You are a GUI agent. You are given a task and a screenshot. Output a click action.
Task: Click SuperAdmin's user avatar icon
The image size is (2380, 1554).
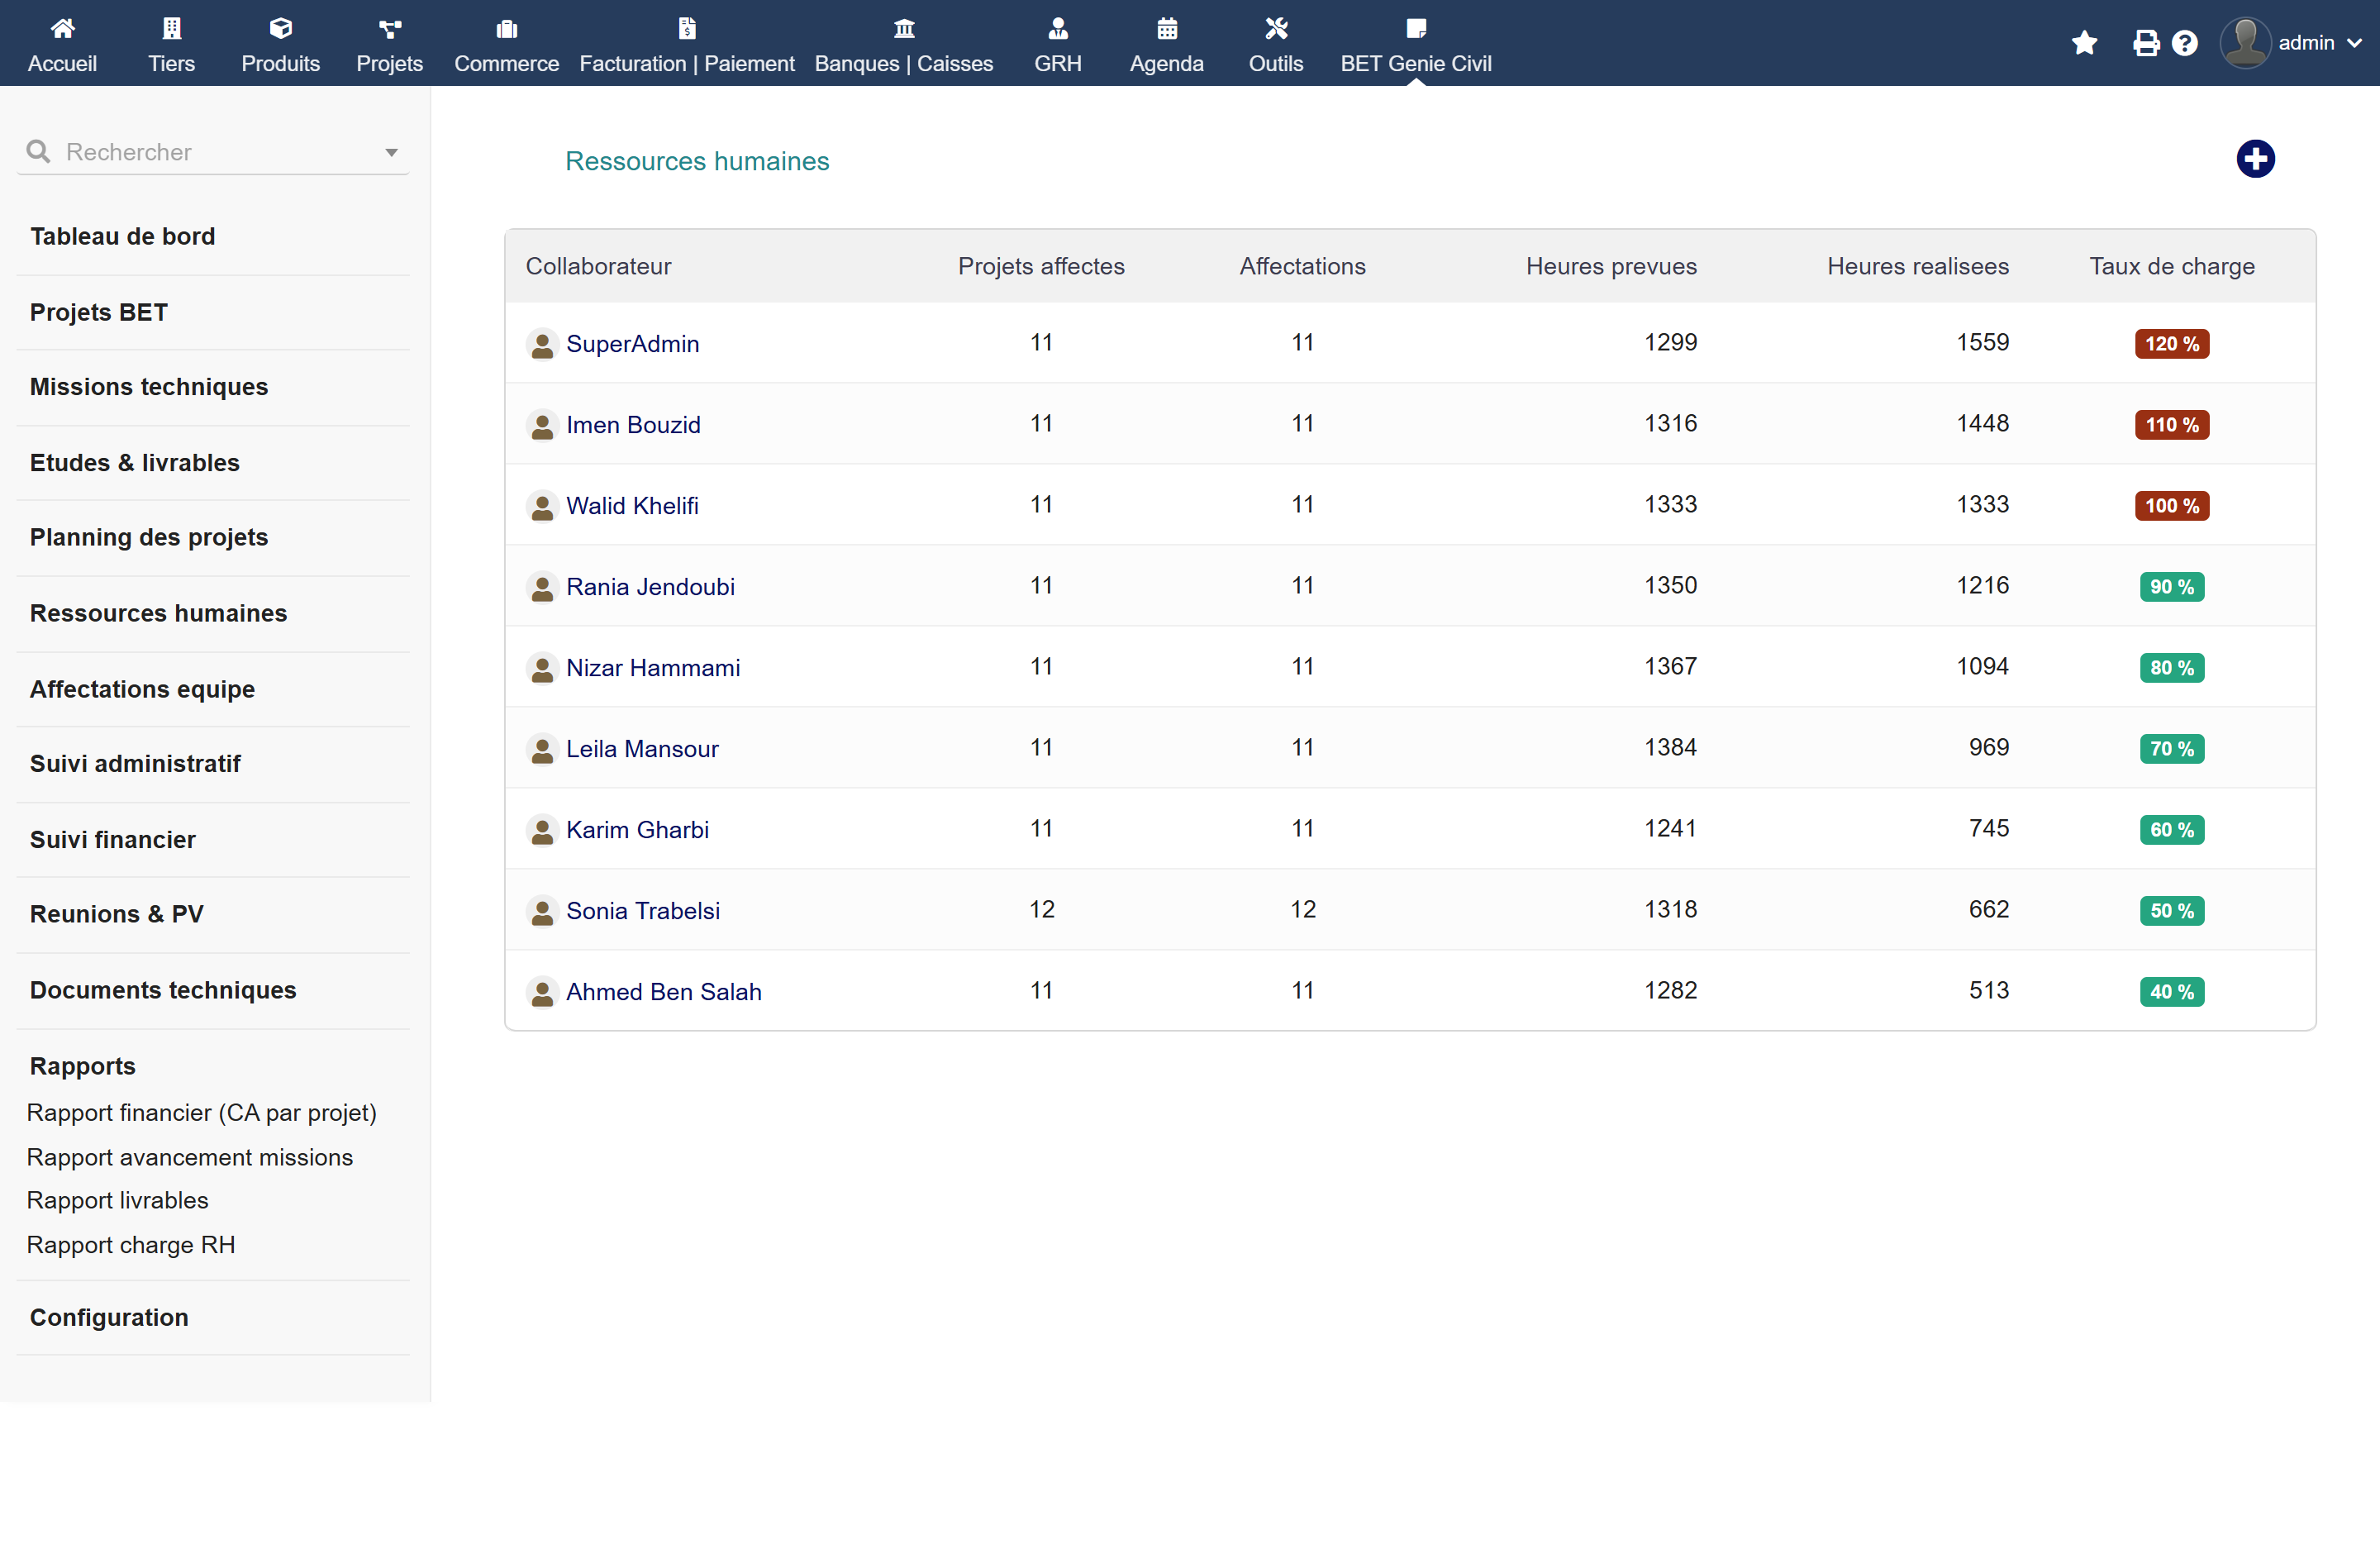pyautogui.click(x=541, y=344)
